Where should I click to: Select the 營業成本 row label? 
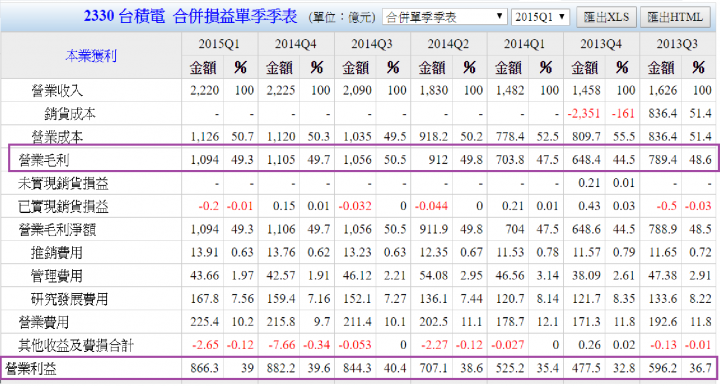[57, 137]
